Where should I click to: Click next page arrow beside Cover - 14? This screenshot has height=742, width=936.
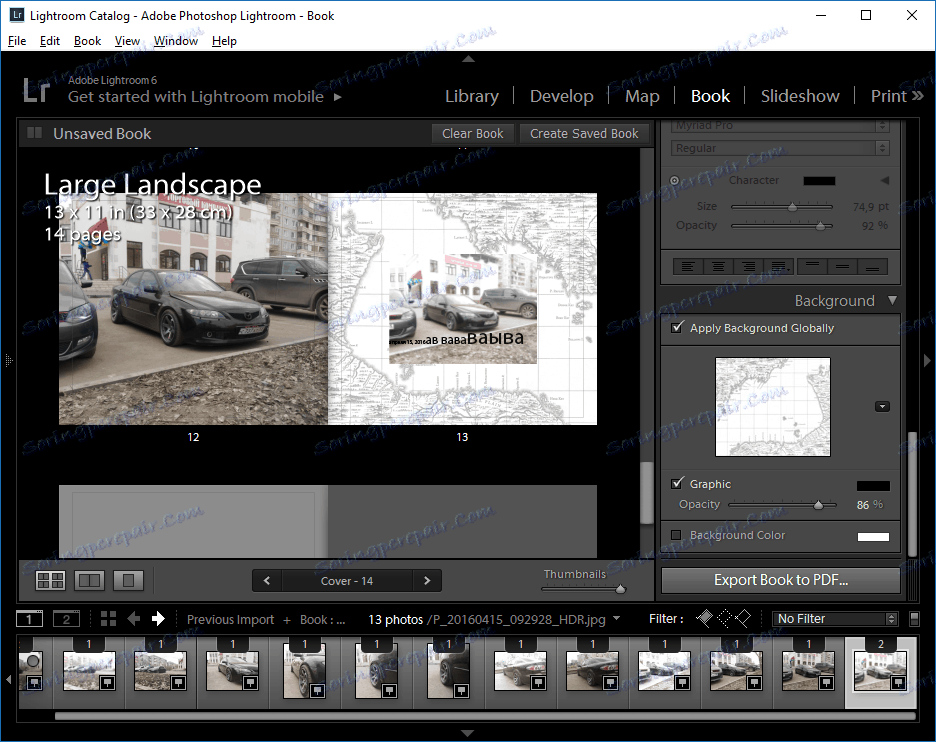pyautogui.click(x=427, y=580)
